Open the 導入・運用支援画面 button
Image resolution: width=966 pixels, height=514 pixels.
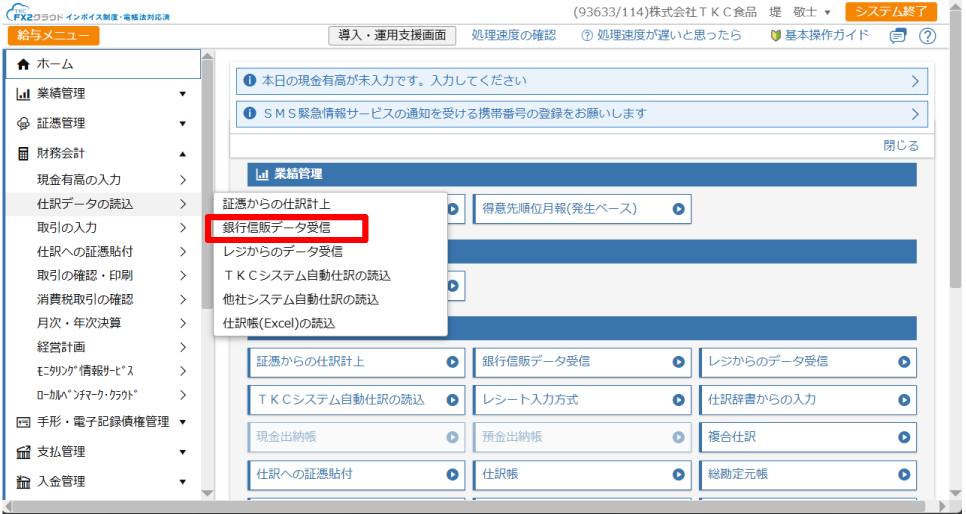392,36
